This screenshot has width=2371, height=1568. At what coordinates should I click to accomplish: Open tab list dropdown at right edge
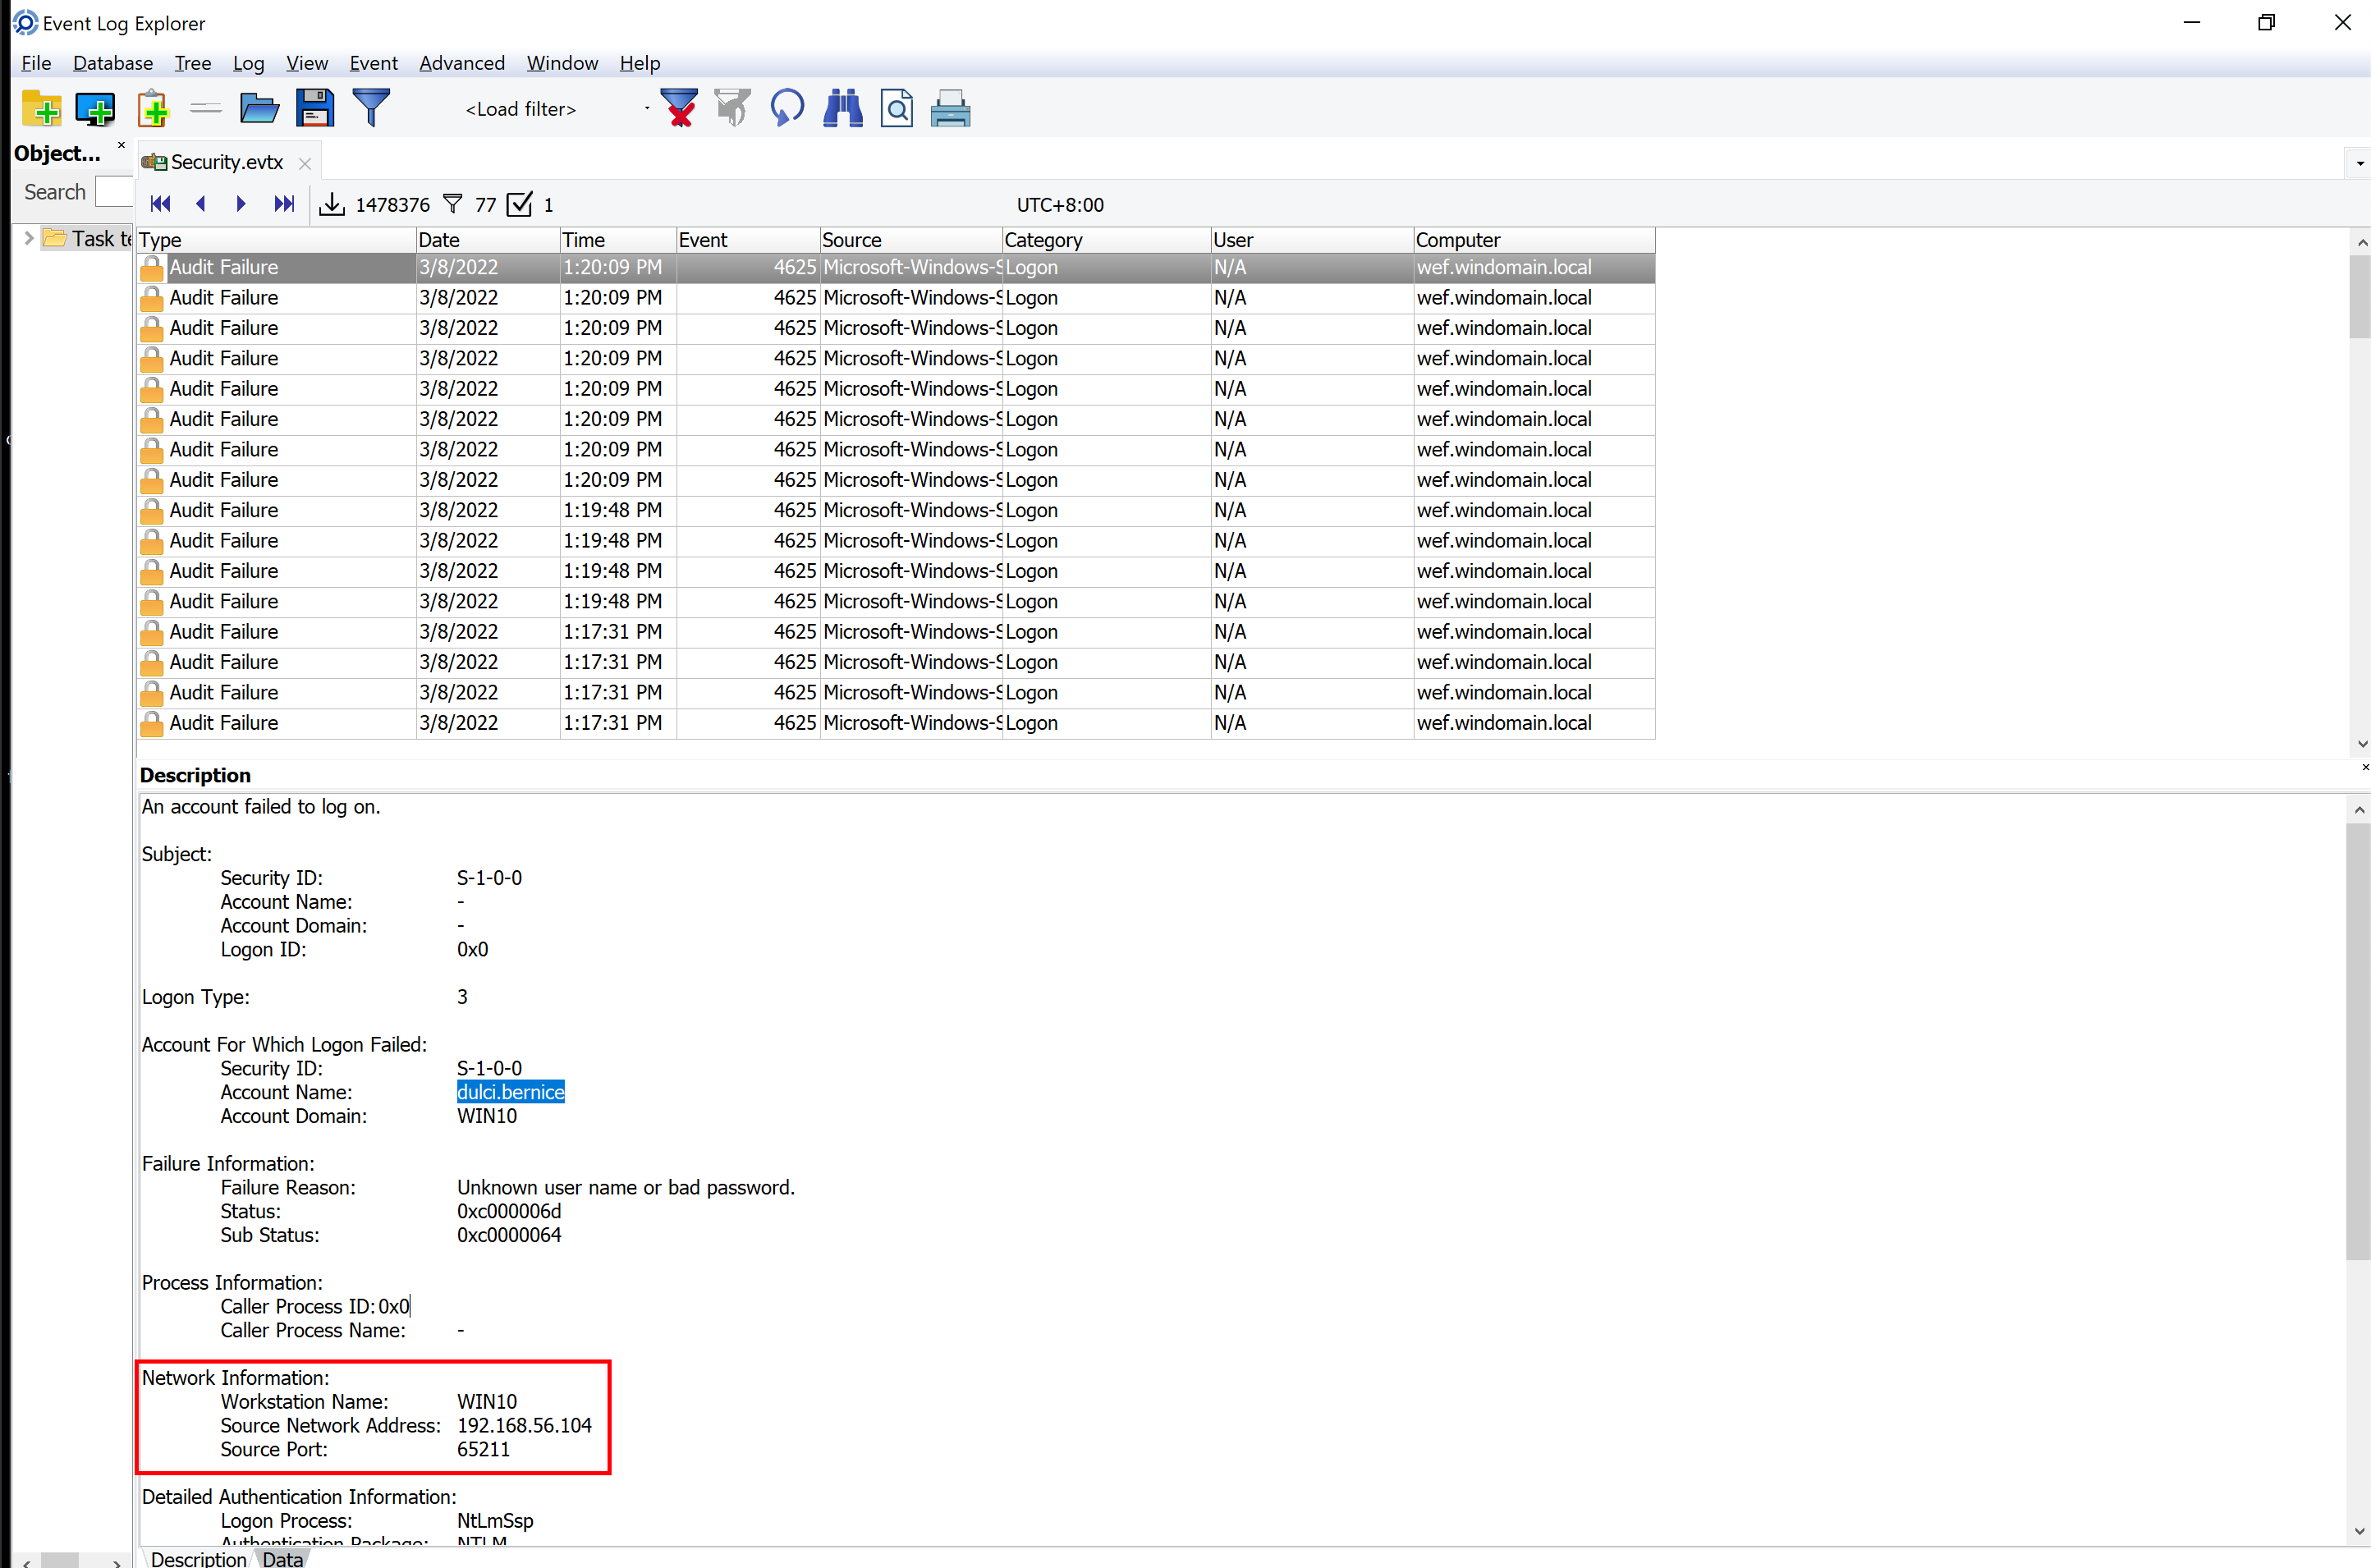[2359, 163]
